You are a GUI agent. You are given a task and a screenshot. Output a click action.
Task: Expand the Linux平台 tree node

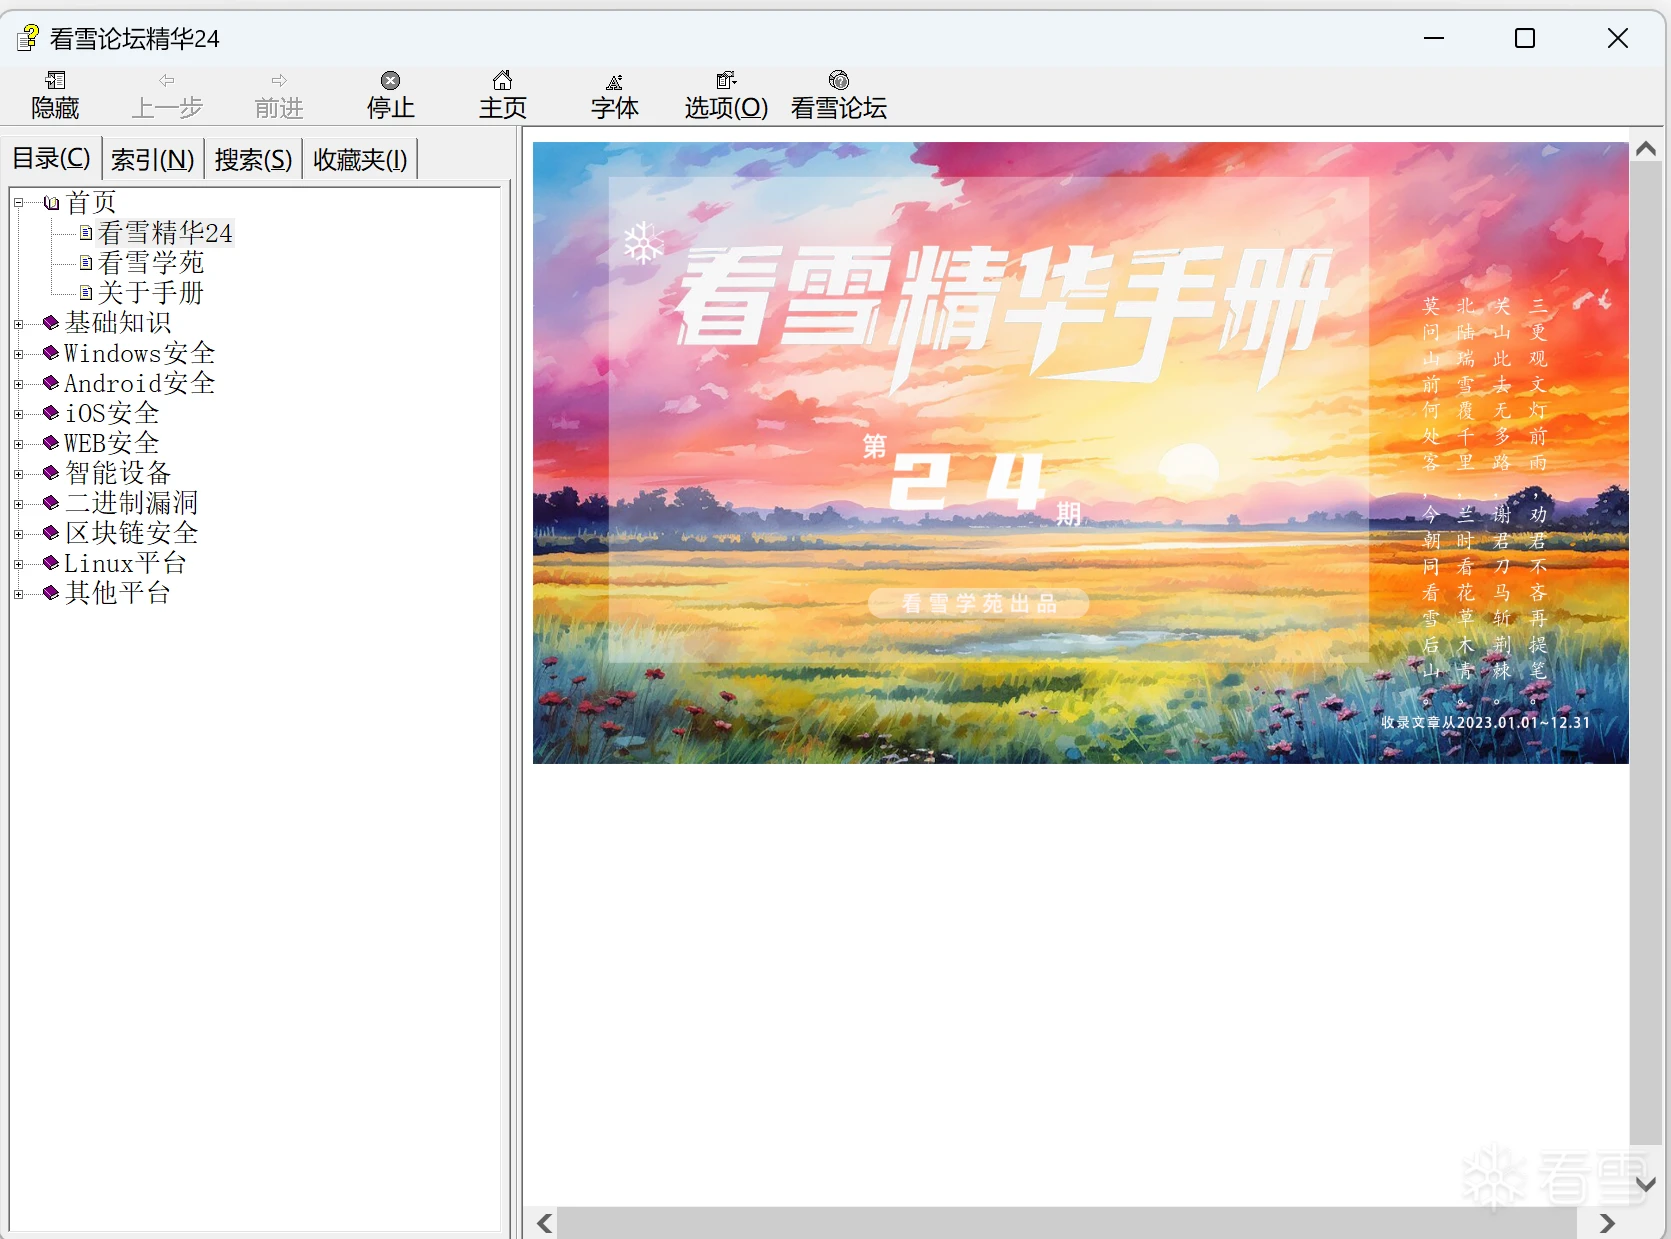[x=18, y=564]
